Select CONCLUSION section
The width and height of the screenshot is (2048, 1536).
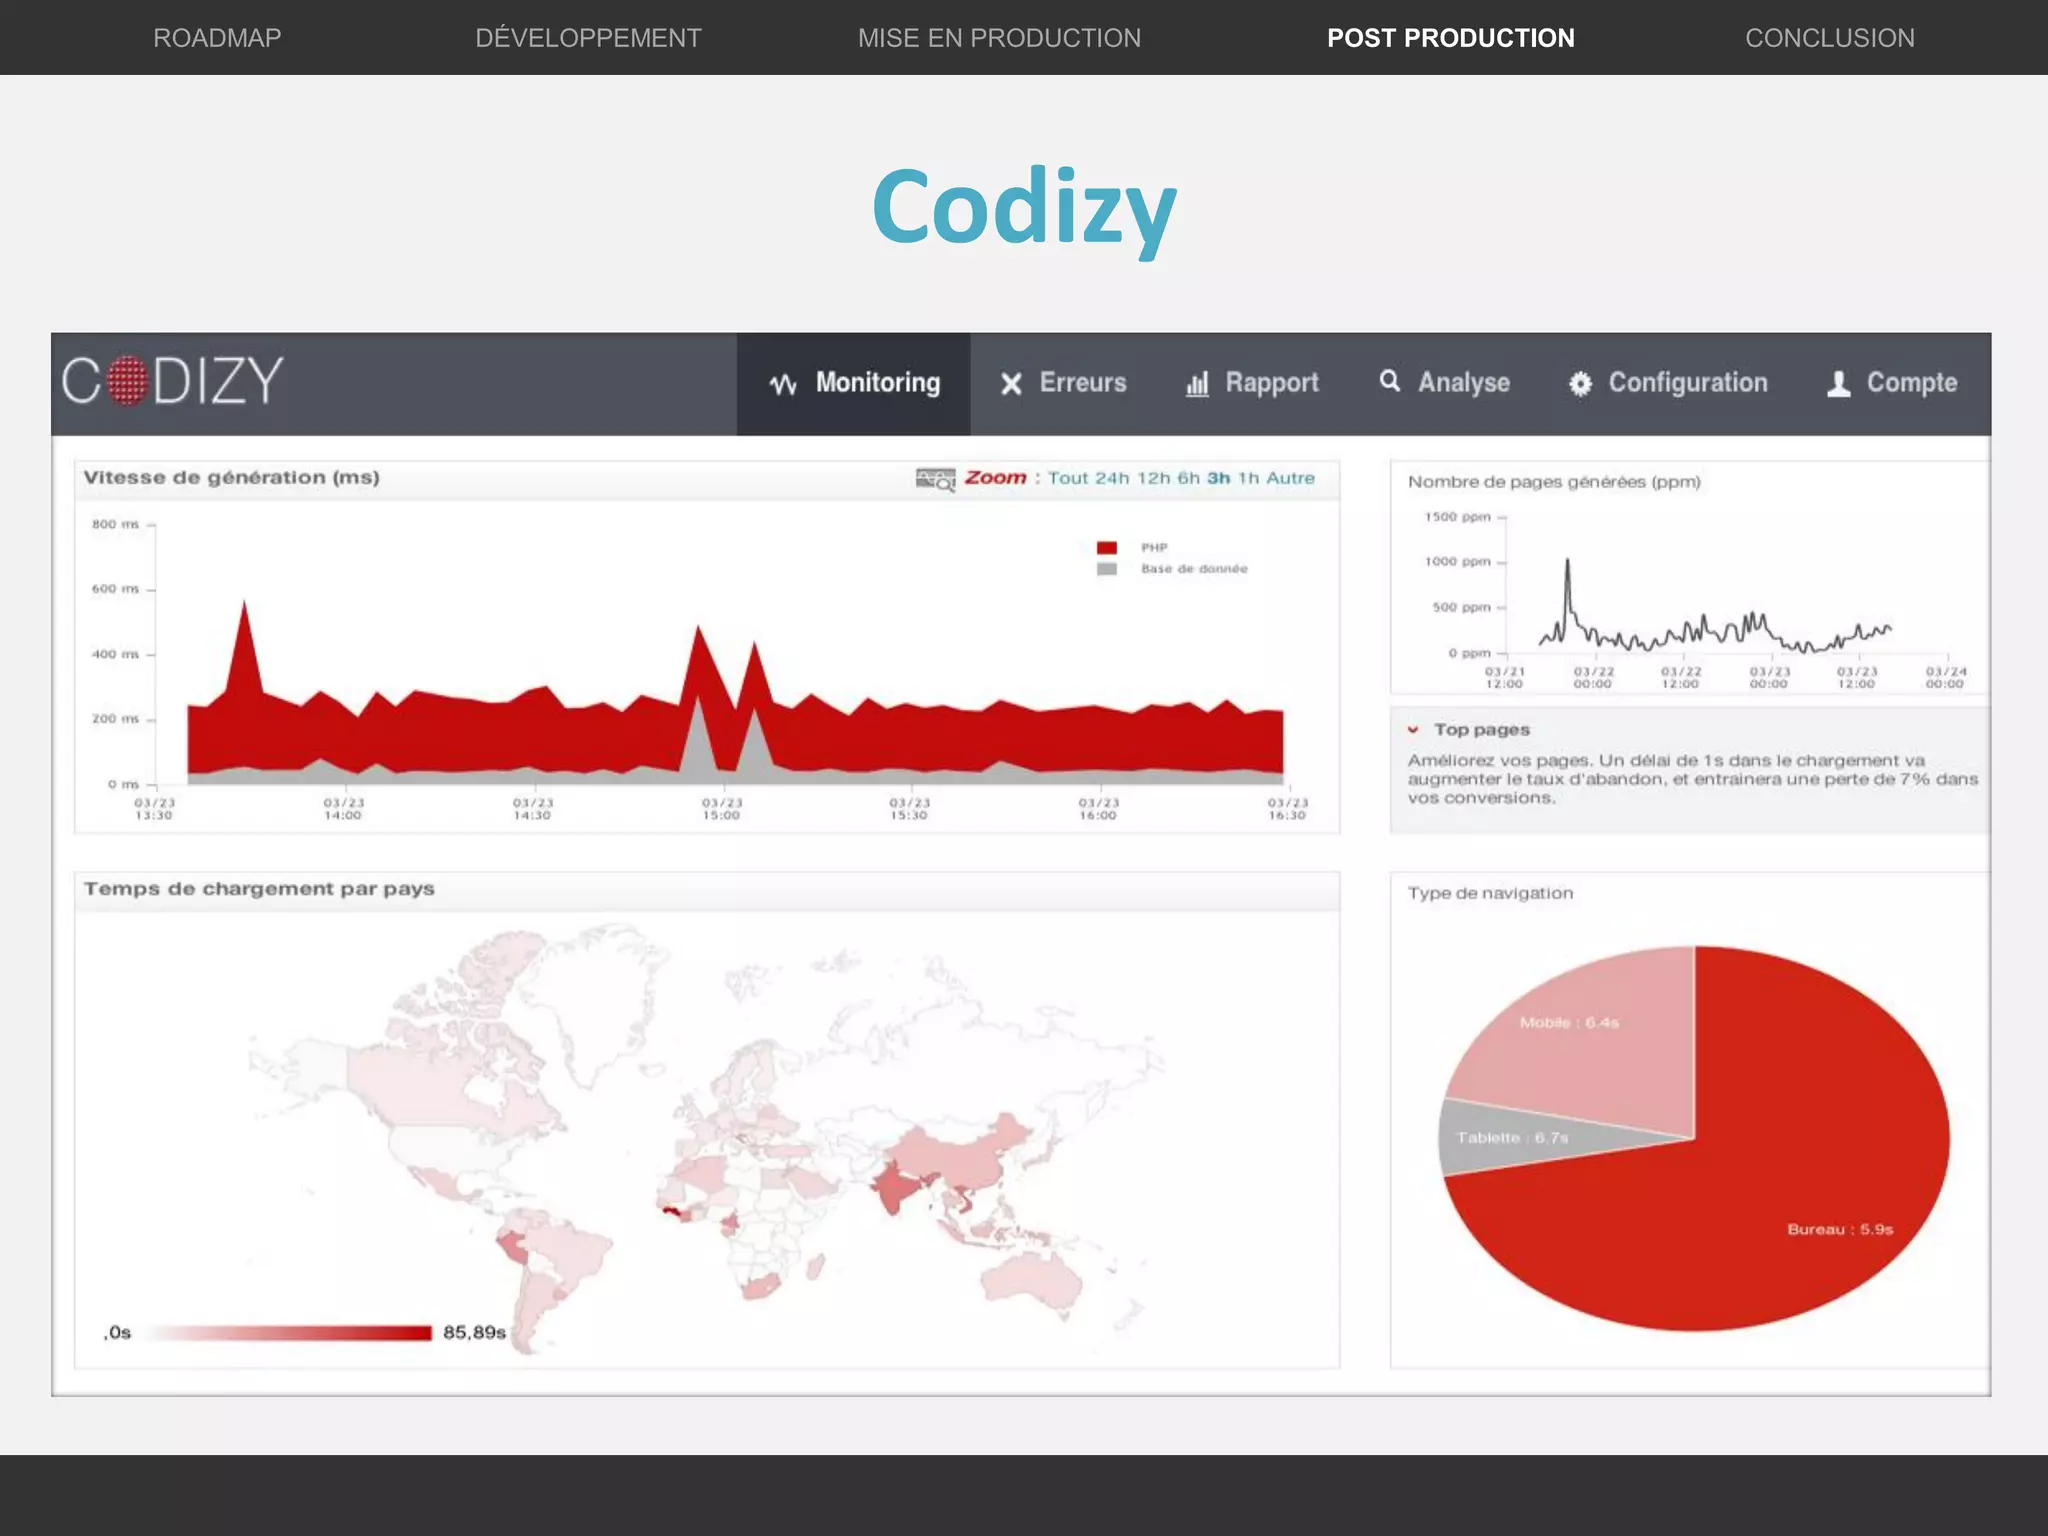[x=1830, y=38]
